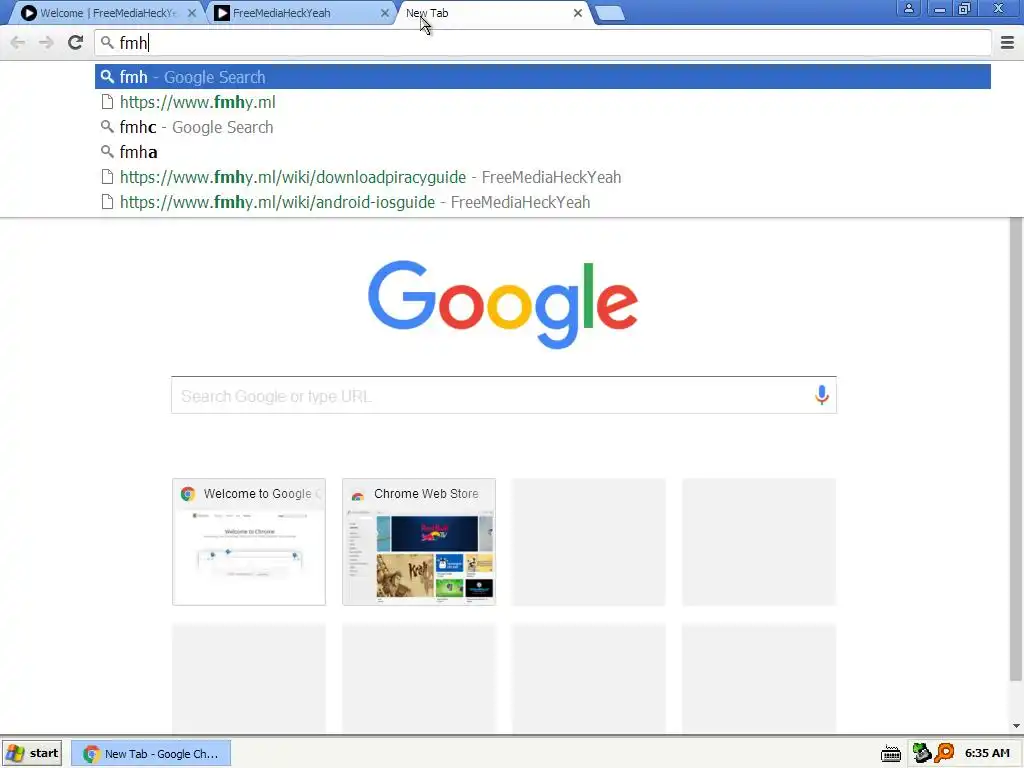
Task: Select the https://www.fmhy.ml suggestion
Action: 543,103
